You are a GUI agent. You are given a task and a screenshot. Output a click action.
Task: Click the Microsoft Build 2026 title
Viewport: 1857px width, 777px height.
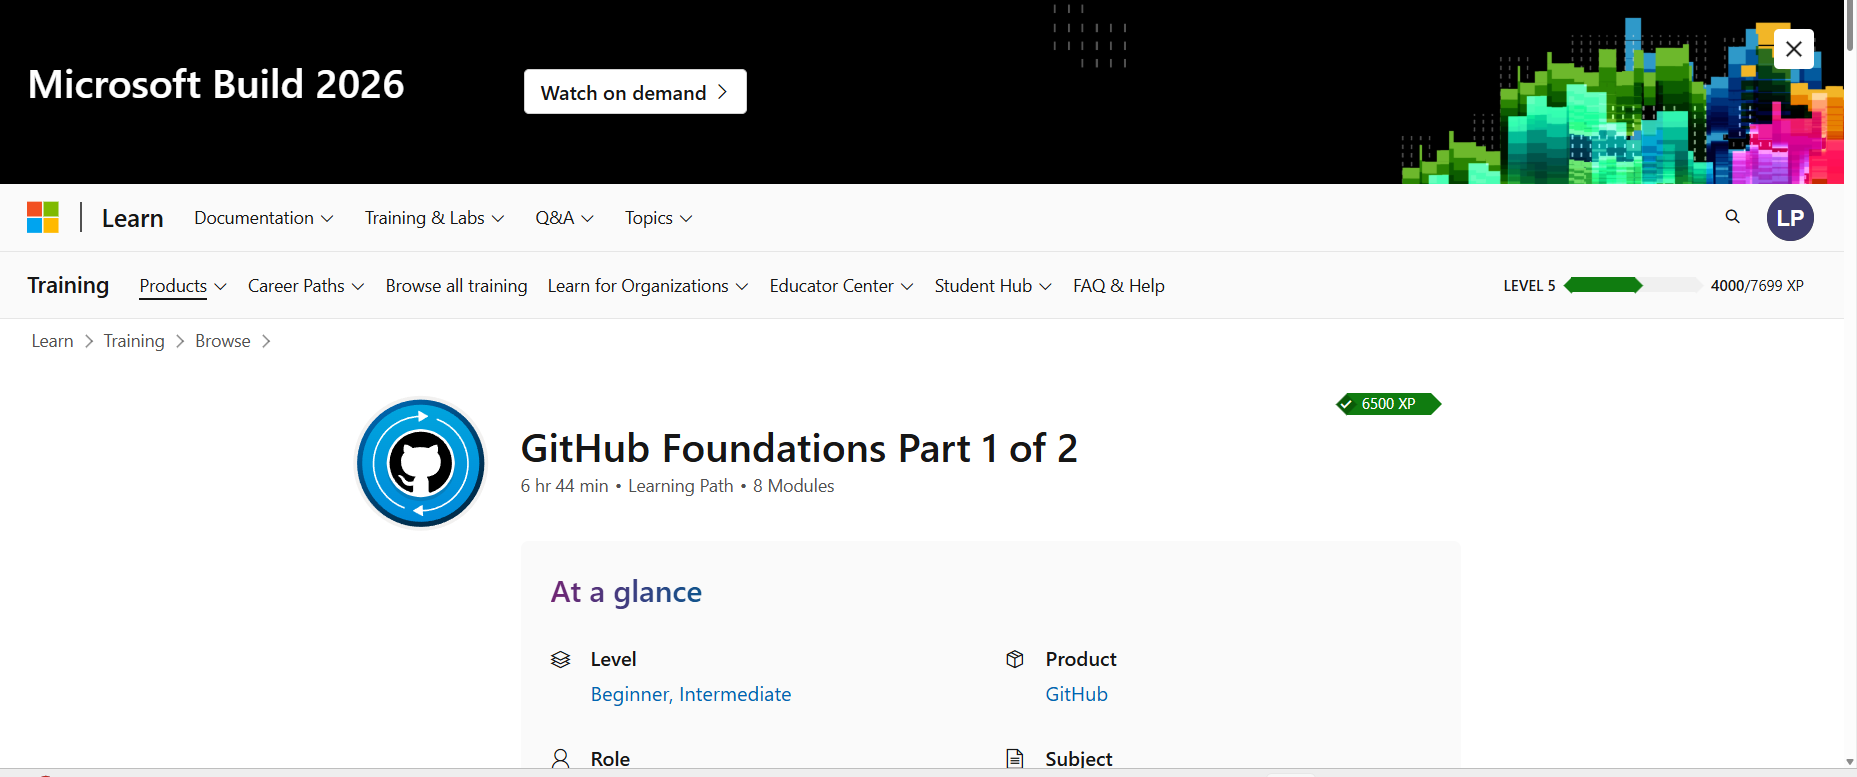click(216, 84)
